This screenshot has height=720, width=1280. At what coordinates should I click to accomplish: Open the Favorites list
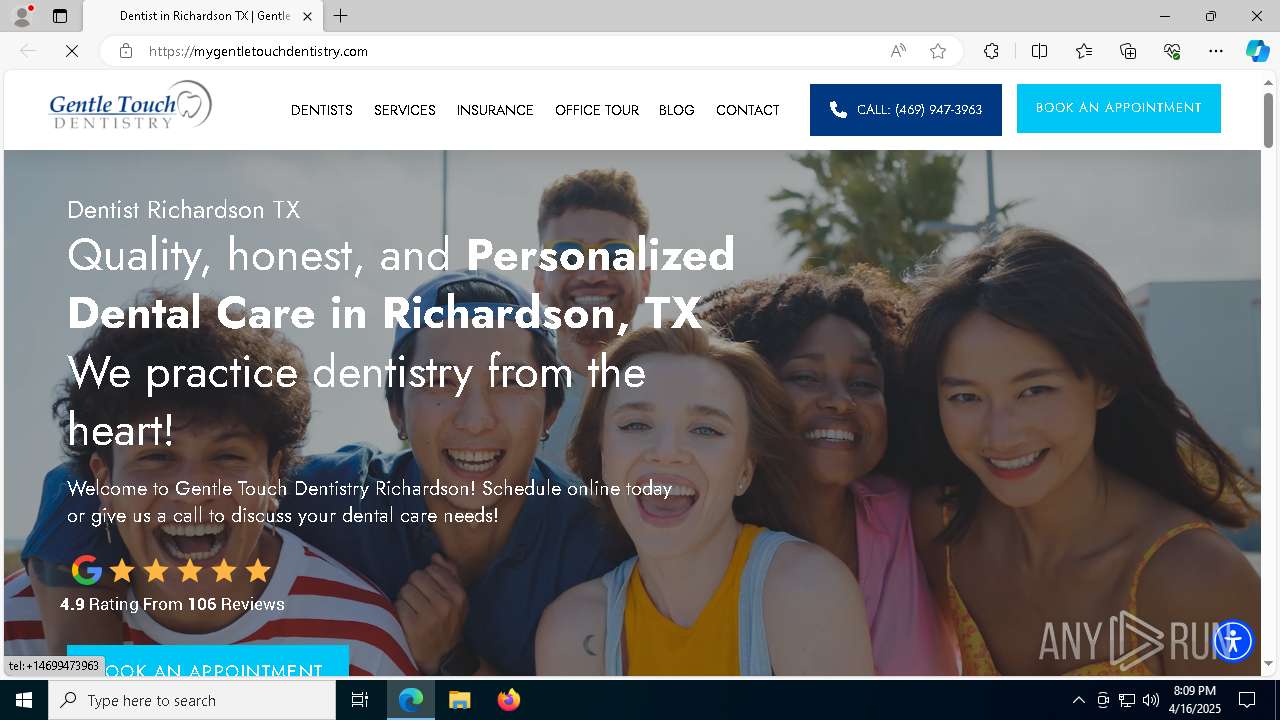[1084, 51]
